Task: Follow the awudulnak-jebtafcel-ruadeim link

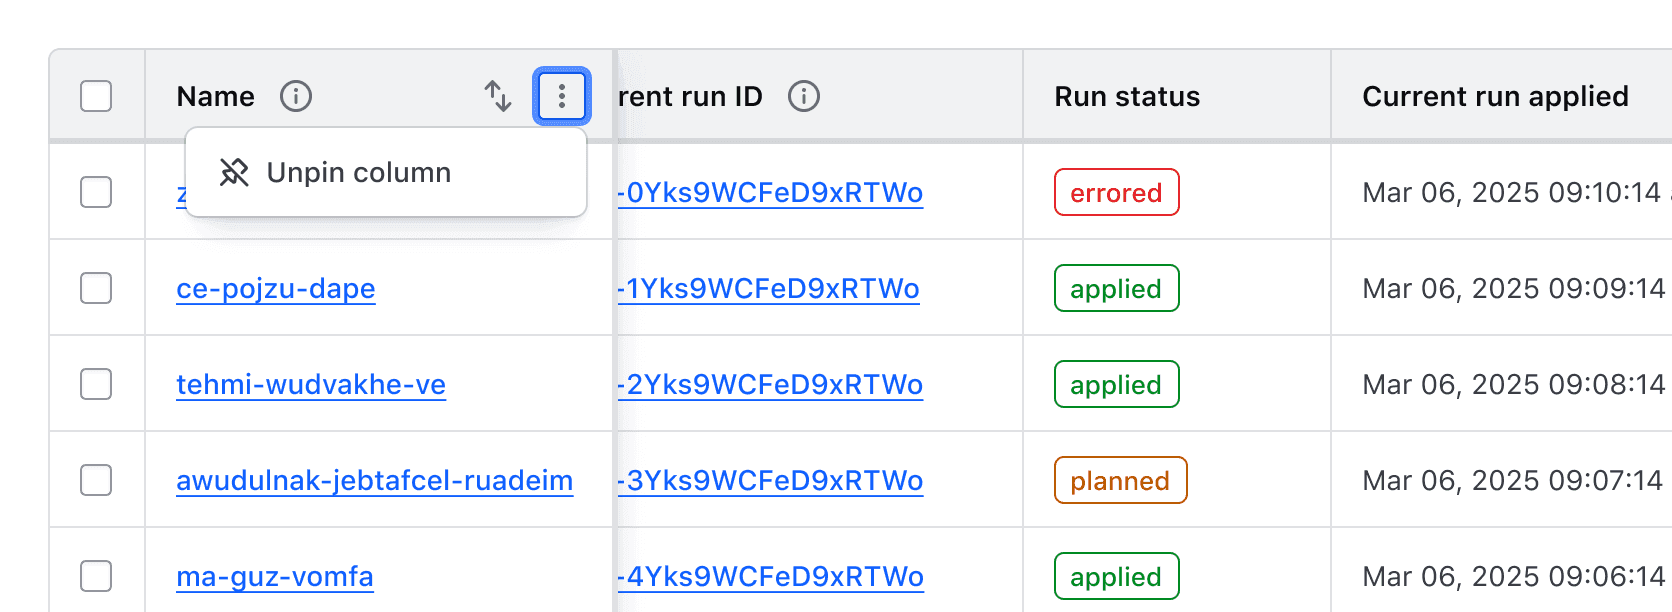Action: point(375,480)
